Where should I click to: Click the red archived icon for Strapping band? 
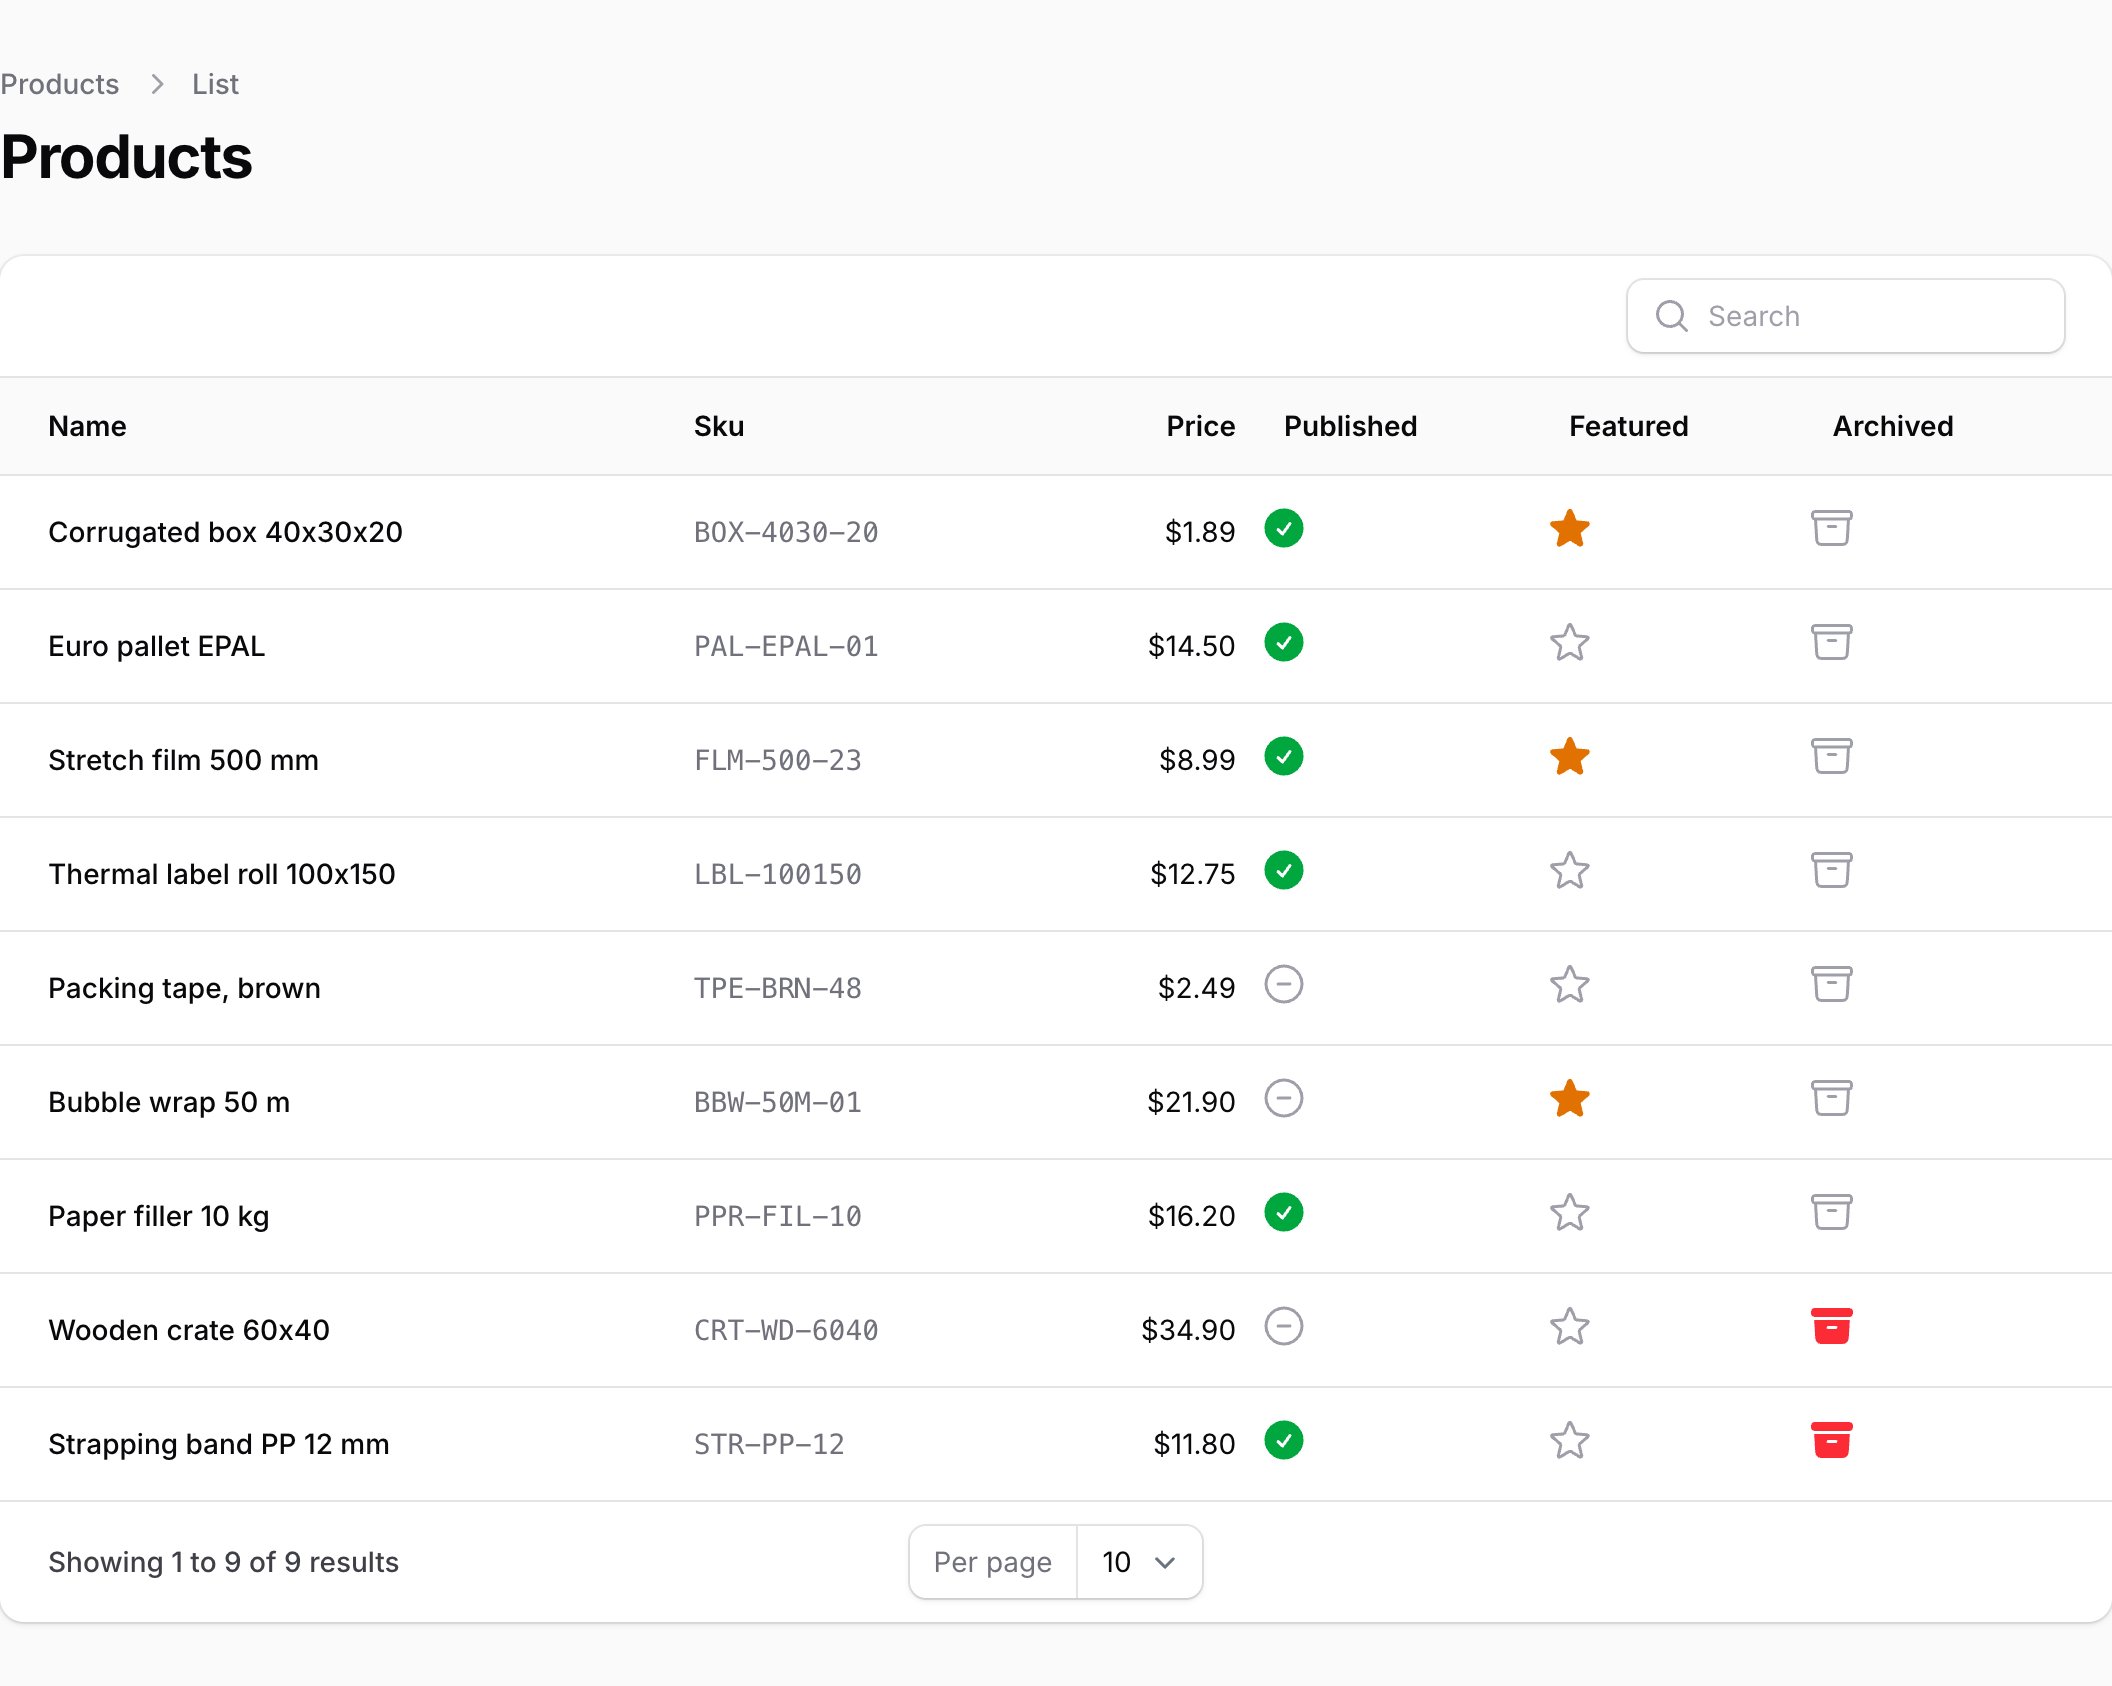pos(1831,1440)
